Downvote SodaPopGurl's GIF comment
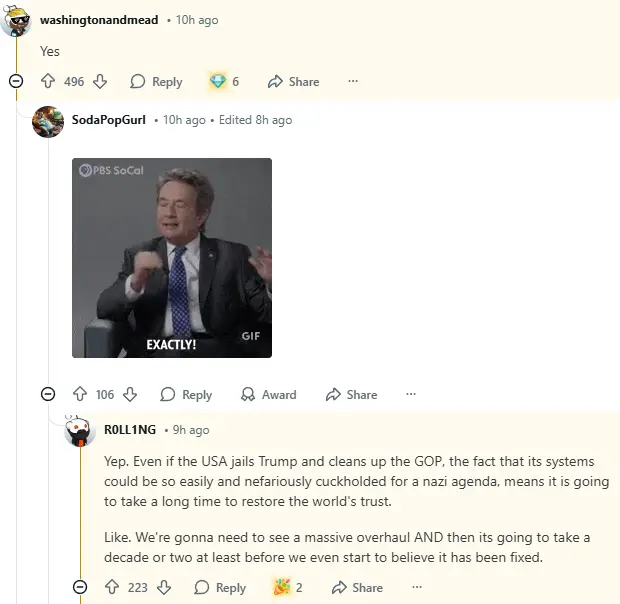620x604 pixels. click(130, 395)
